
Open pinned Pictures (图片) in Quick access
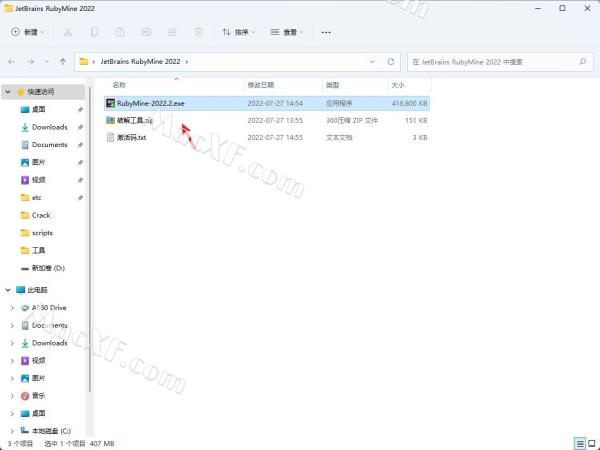pyautogui.click(x=38, y=162)
